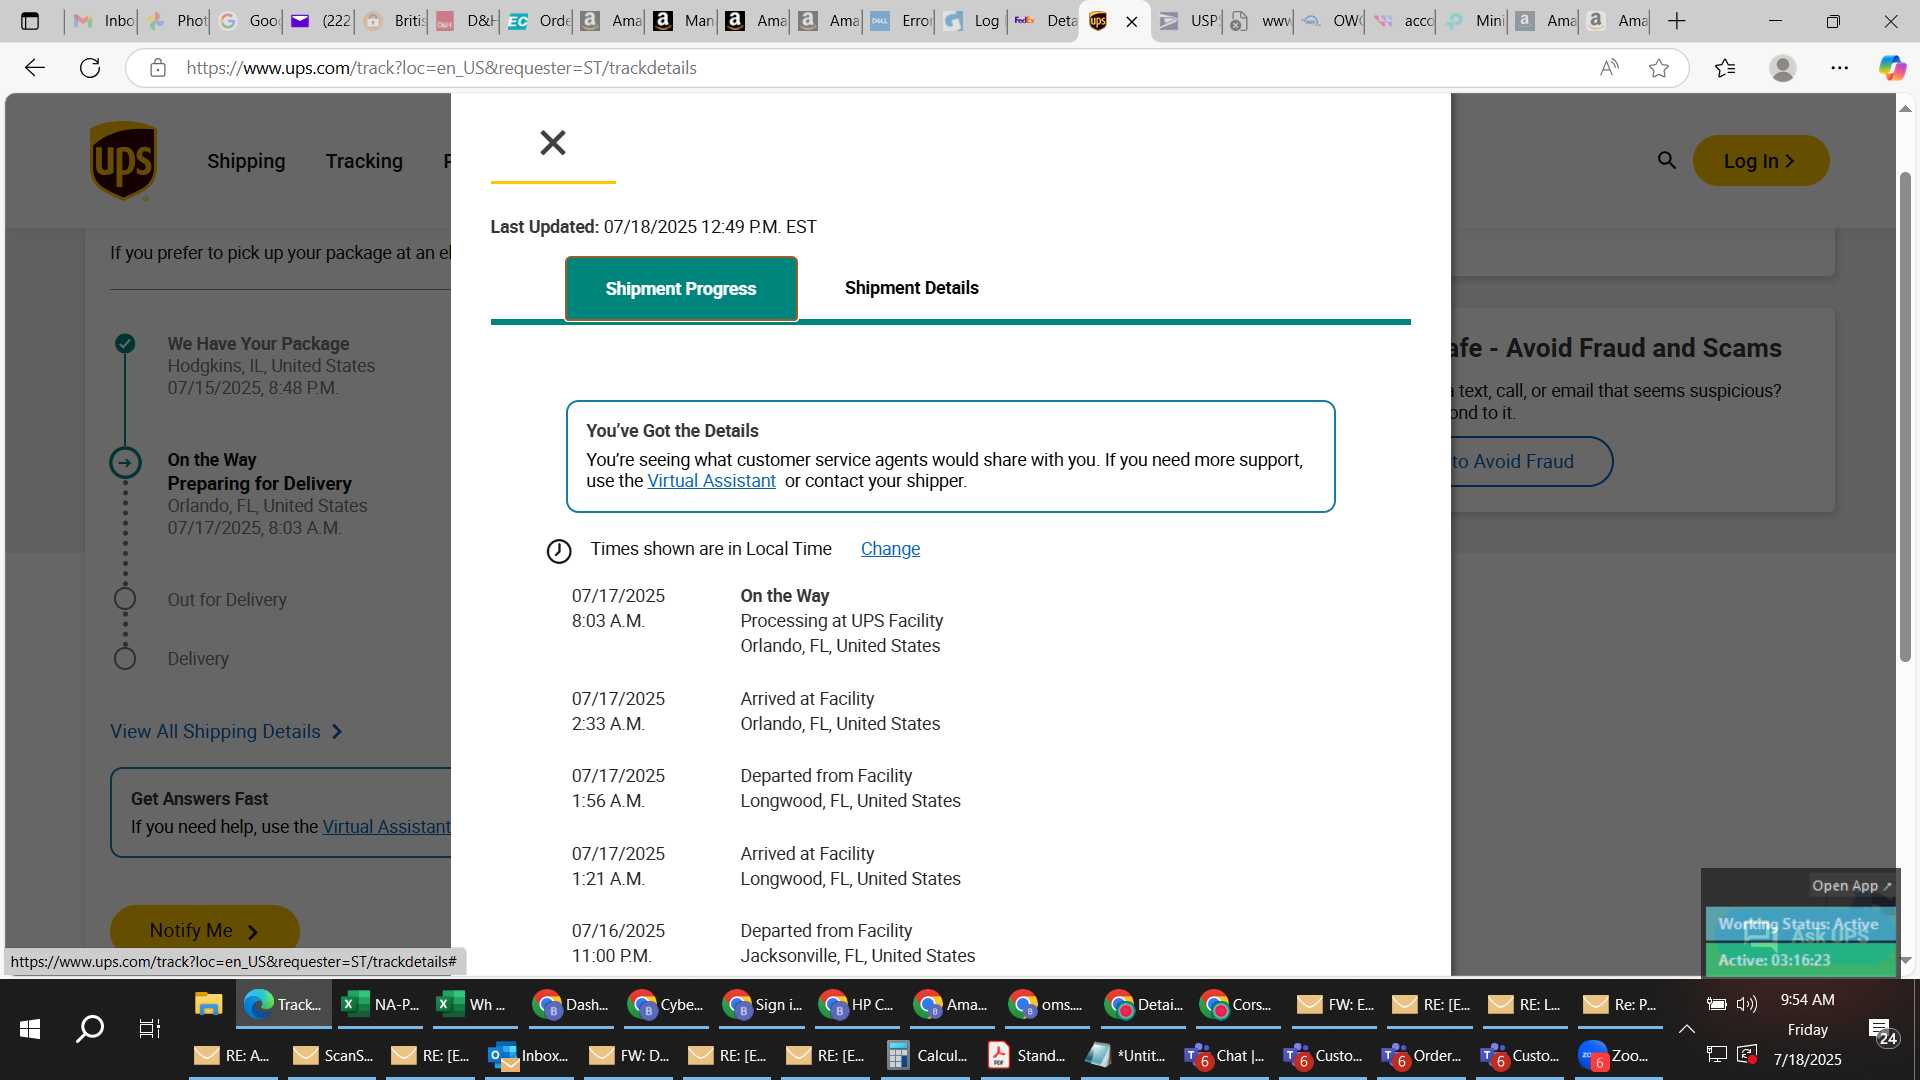Click the page vertical scrollbar thumb
The width and height of the screenshot is (1920, 1080).
[1905, 415]
